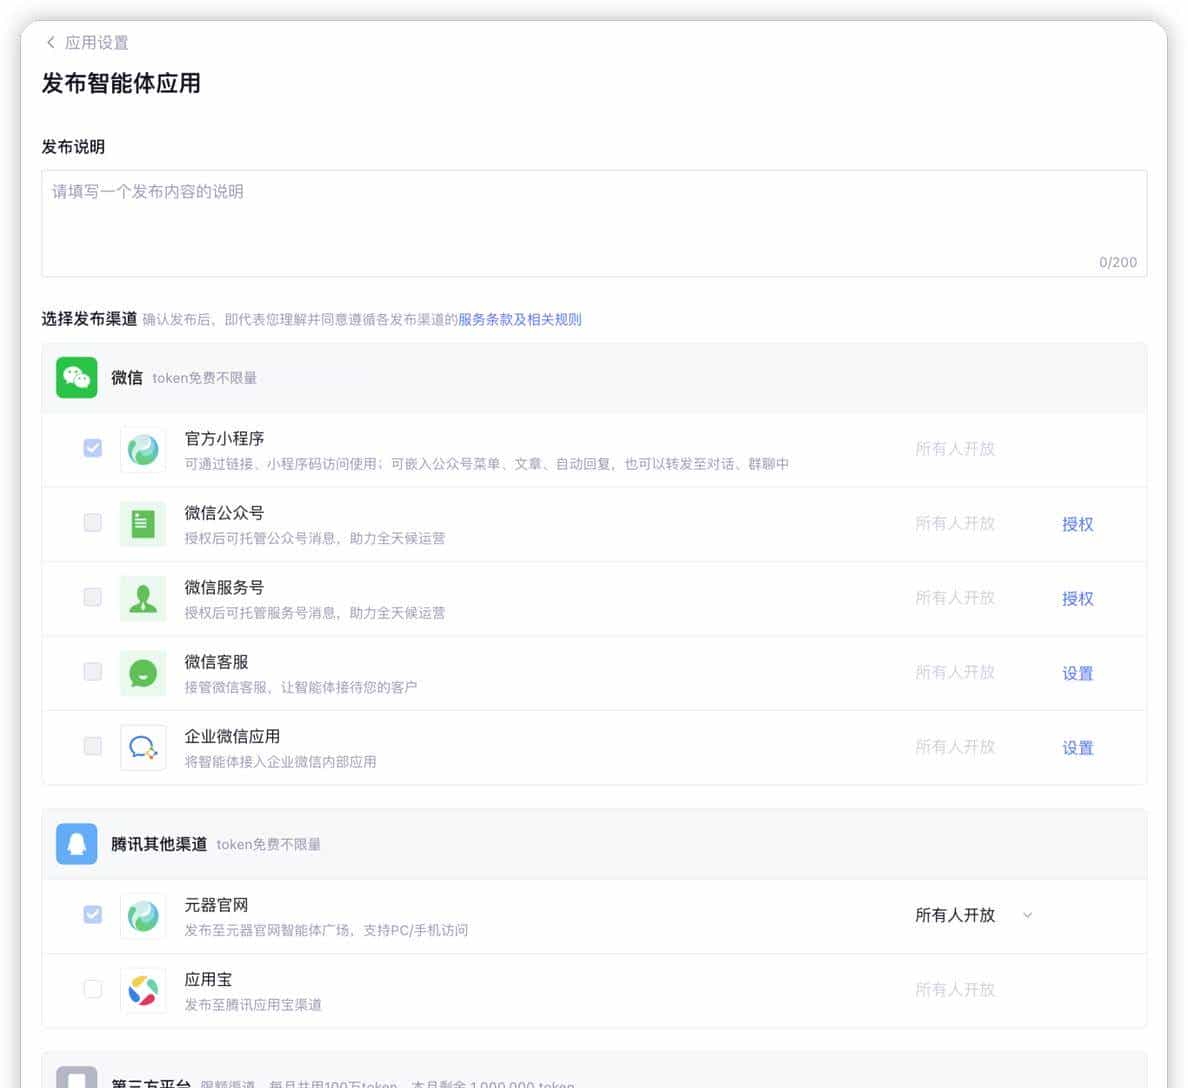Click the 发布说明 text input area
Image resolution: width=1188 pixels, height=1088 pixels.
(x=594, y=220)
